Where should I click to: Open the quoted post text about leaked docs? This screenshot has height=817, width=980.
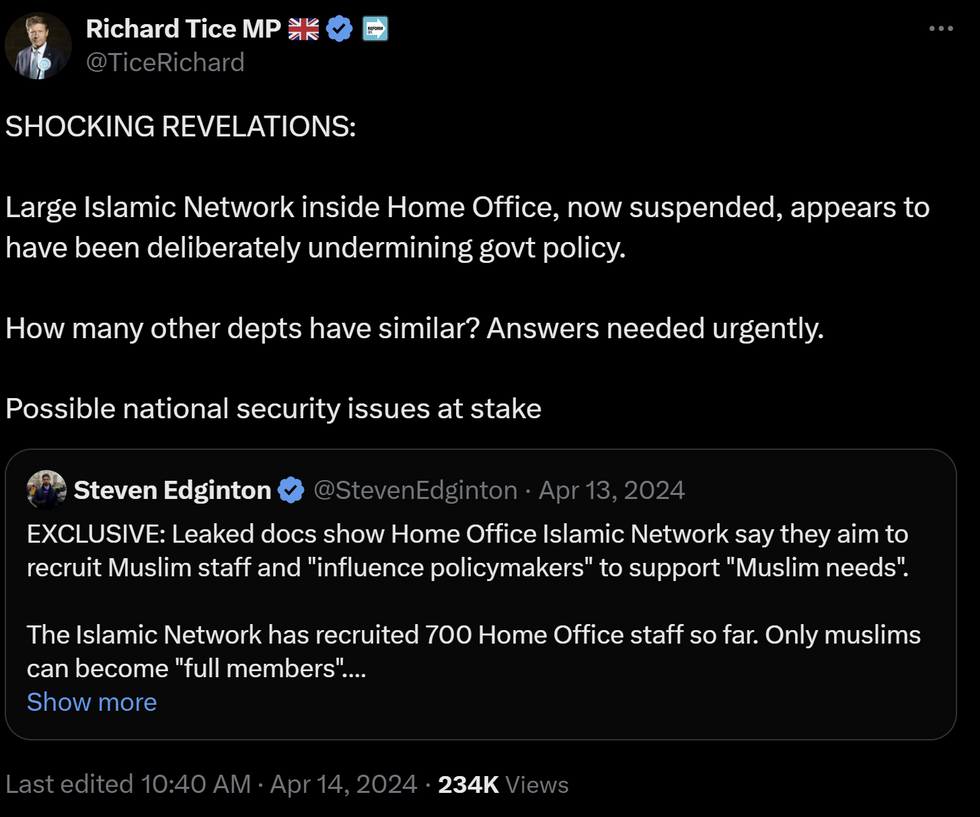pyautogui.click(x=468, y=551)
